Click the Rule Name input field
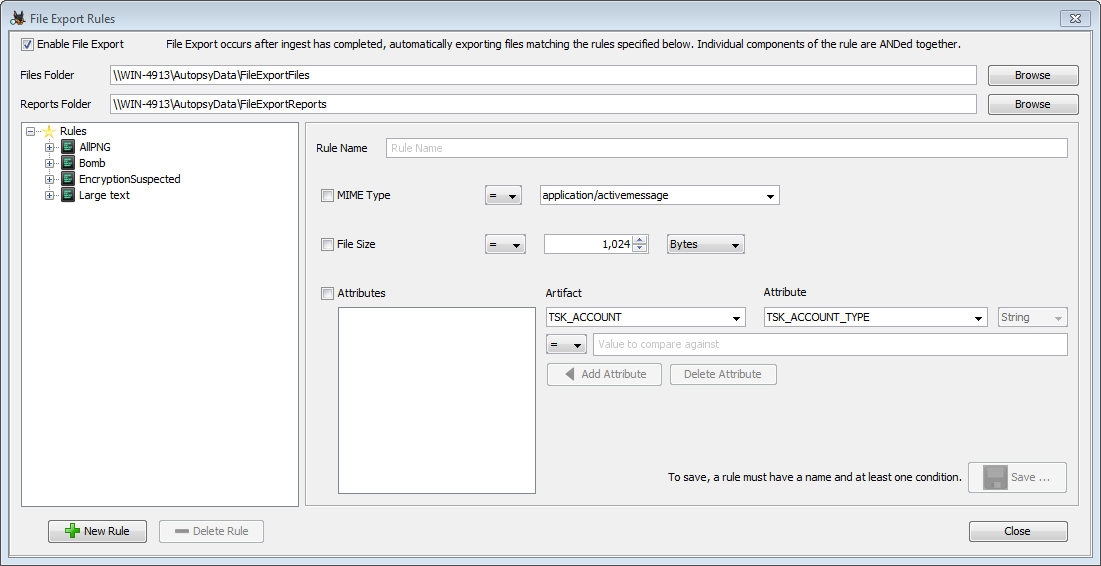 726,148
